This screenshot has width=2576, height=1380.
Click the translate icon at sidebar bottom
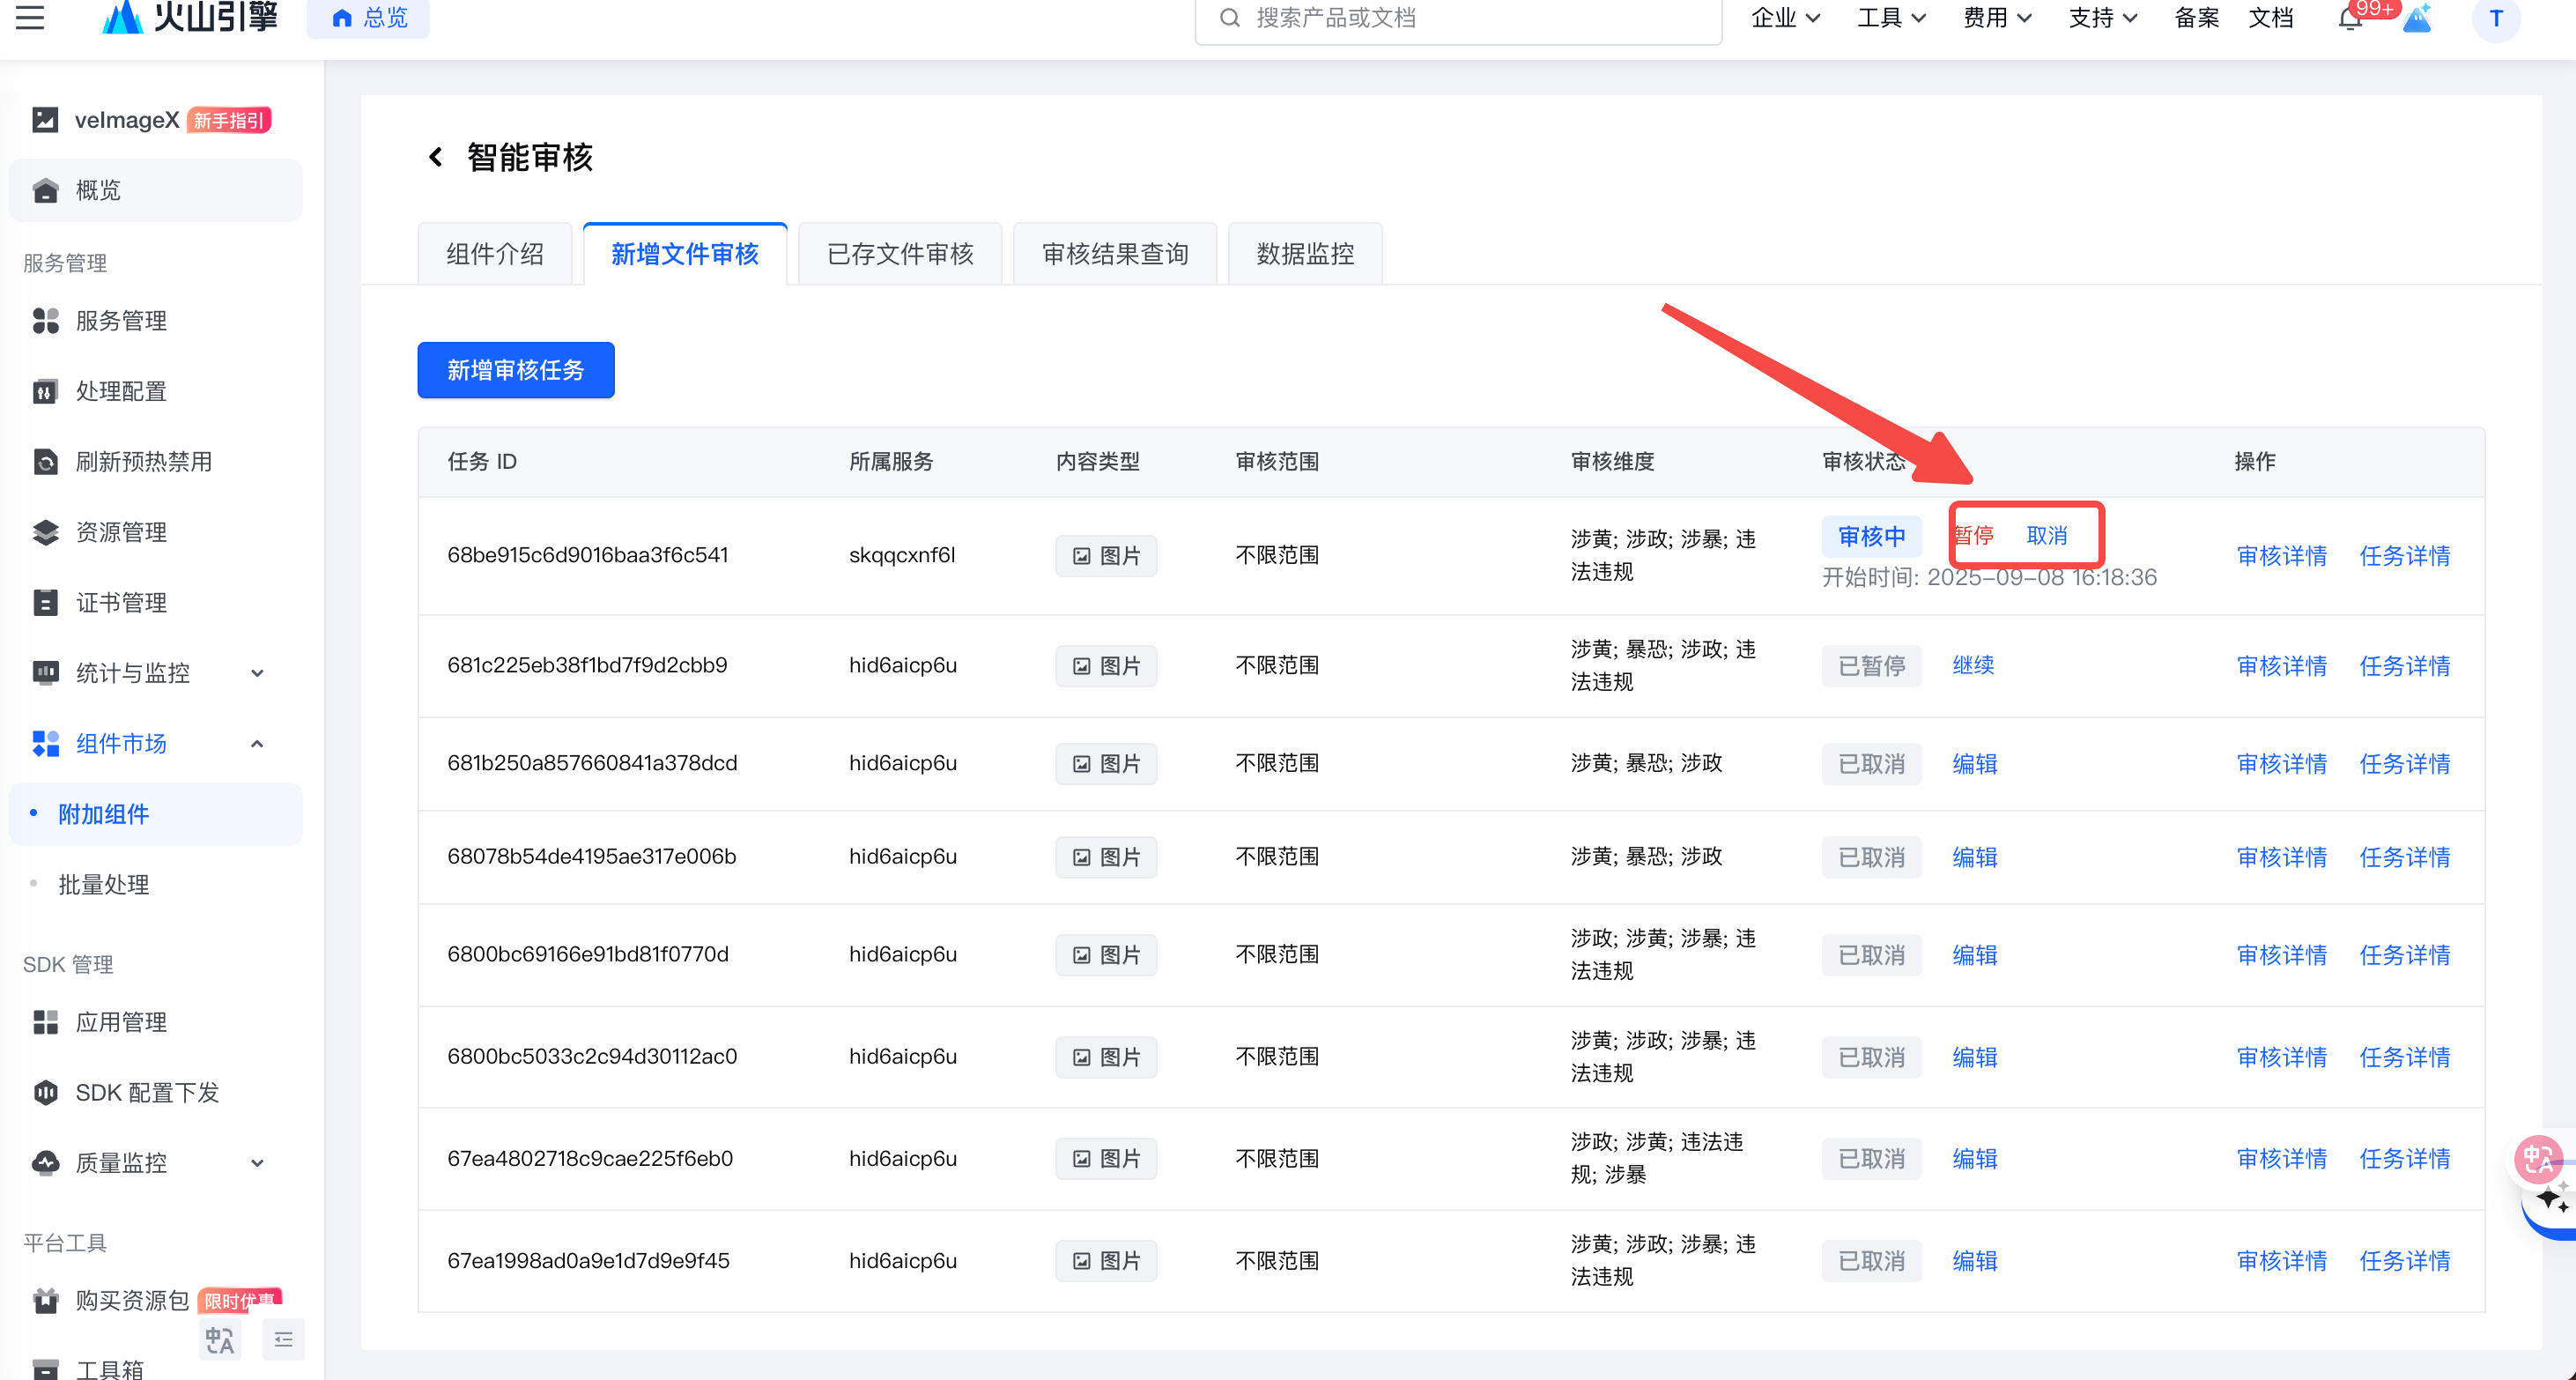coord(220,1339)
